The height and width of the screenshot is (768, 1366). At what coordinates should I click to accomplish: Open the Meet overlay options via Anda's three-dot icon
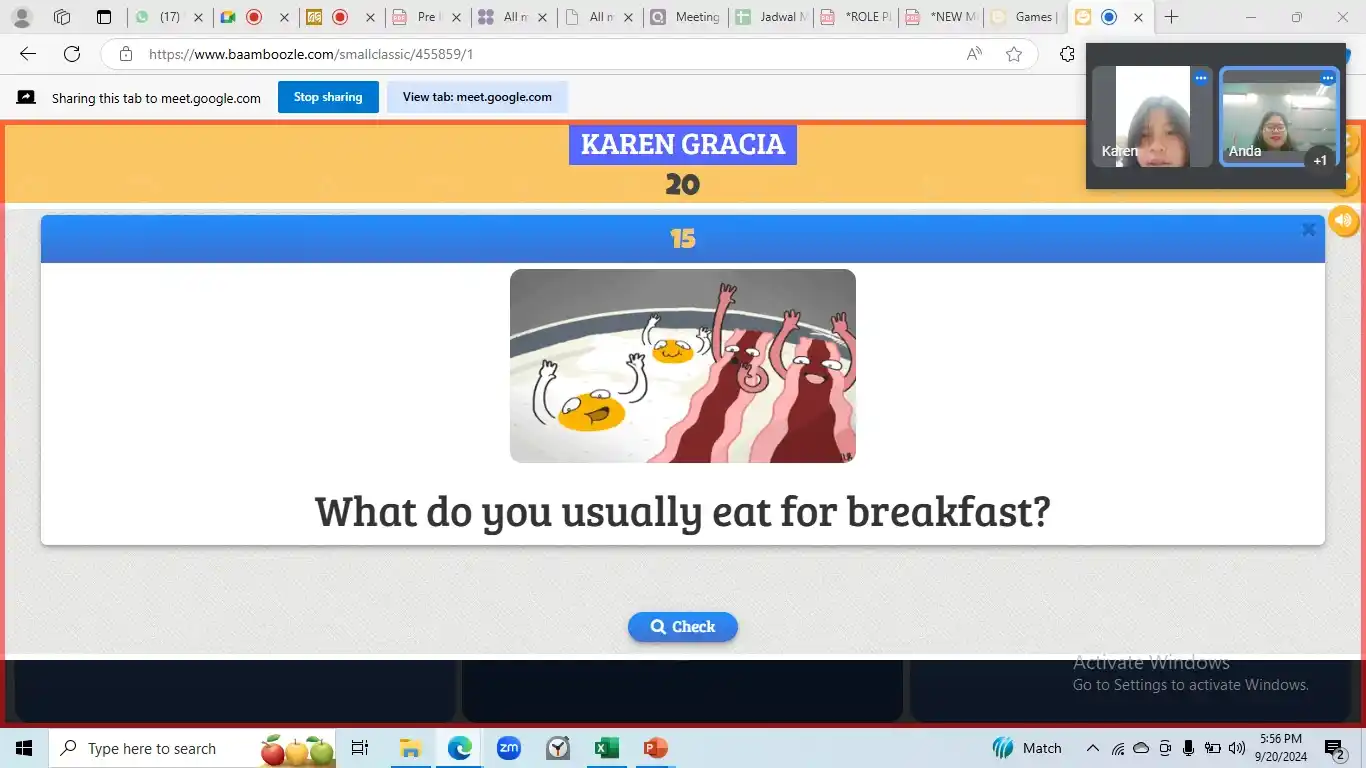[1328, 78]
